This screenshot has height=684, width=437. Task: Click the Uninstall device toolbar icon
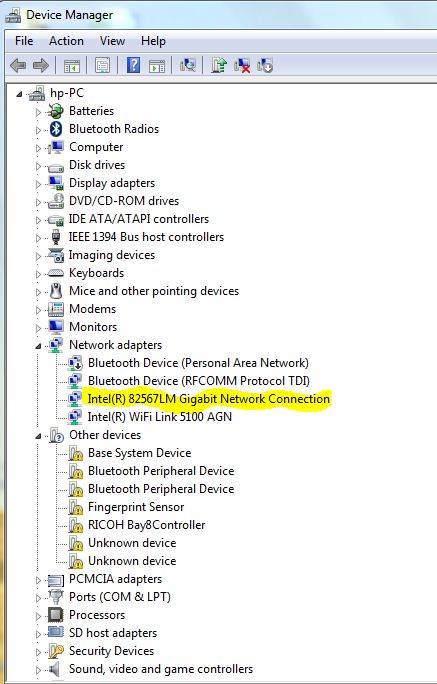click(242, 65)
